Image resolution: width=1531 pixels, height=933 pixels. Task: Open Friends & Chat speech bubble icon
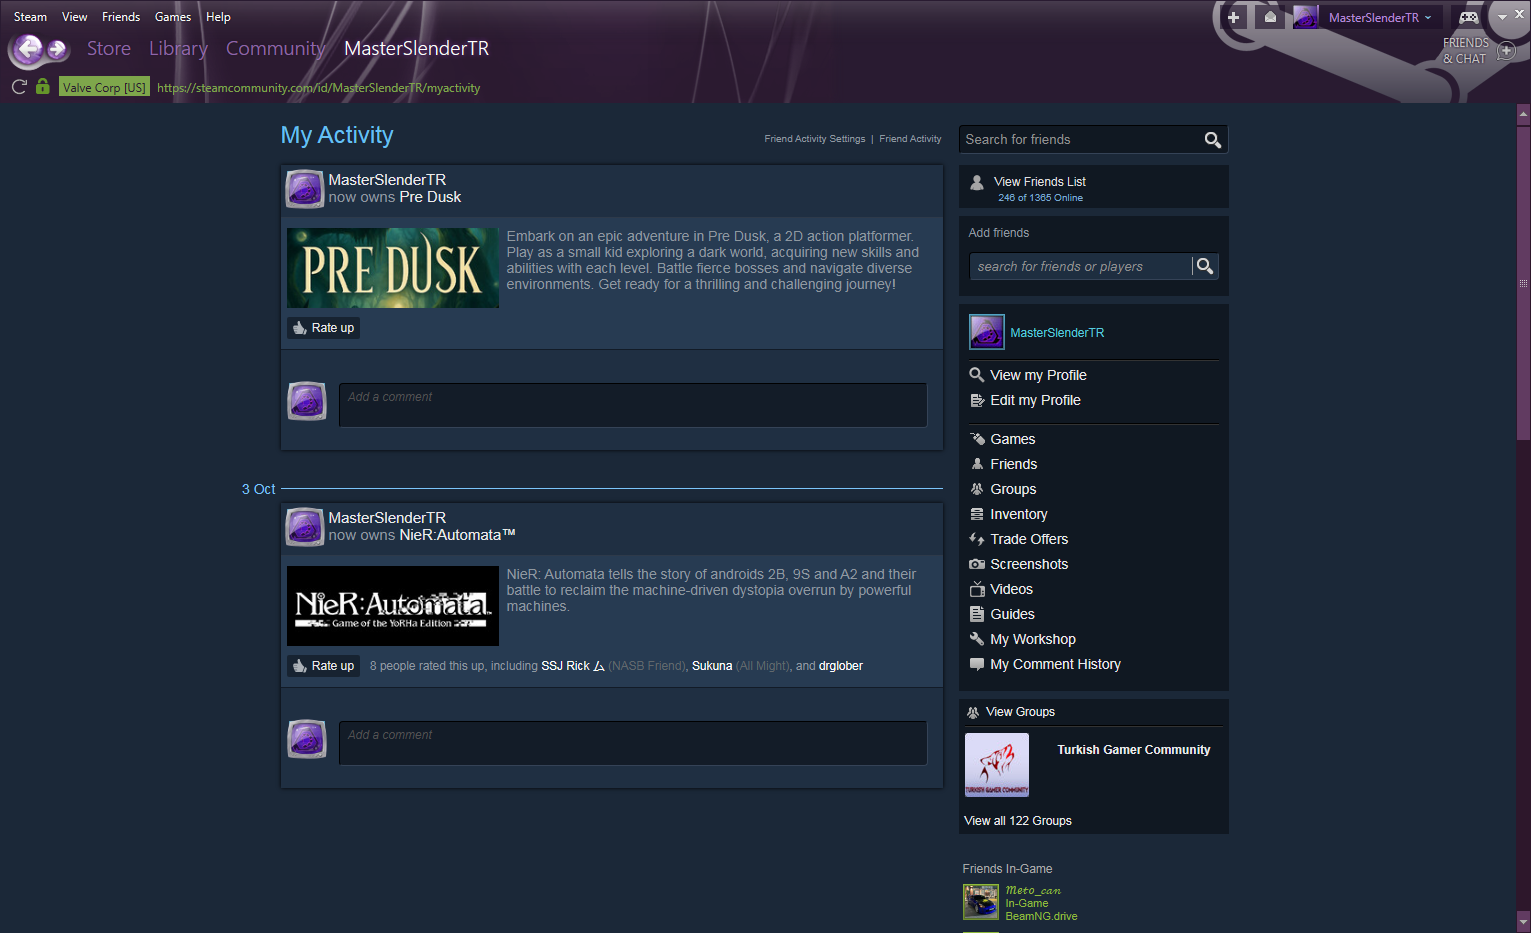[1507, 51]
